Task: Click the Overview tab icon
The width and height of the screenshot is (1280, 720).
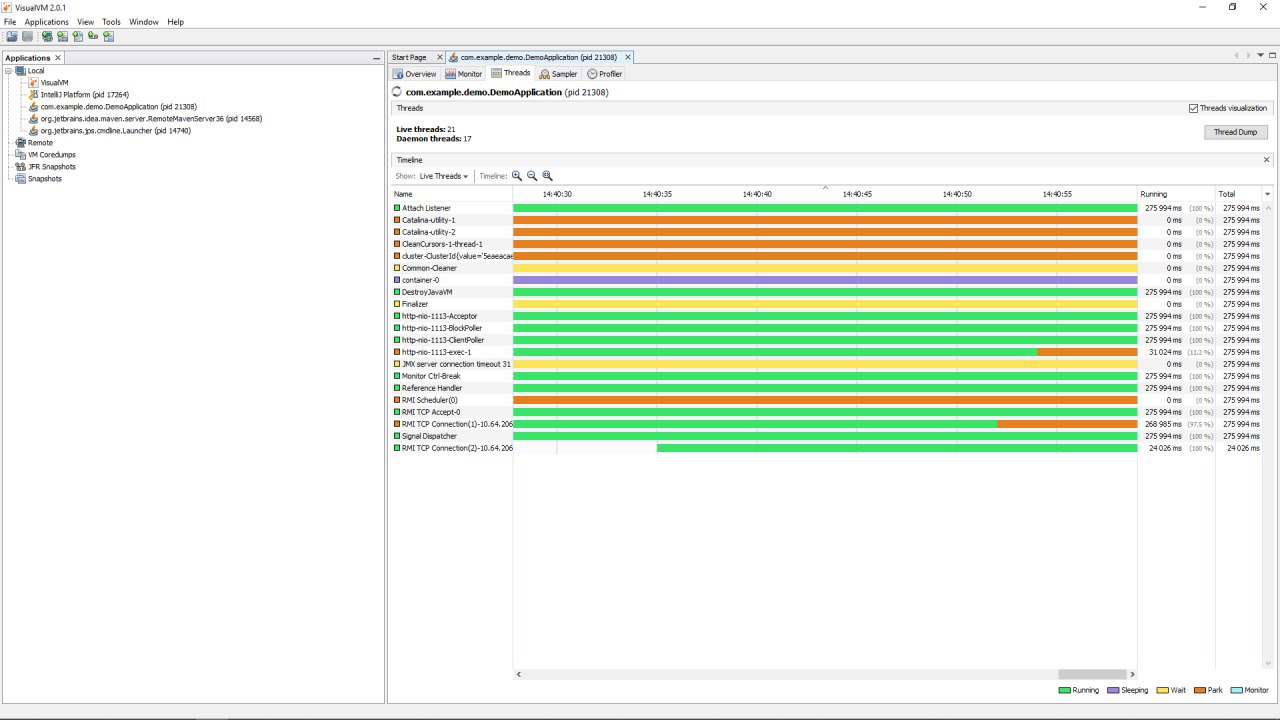Action: tap(398, 74)
